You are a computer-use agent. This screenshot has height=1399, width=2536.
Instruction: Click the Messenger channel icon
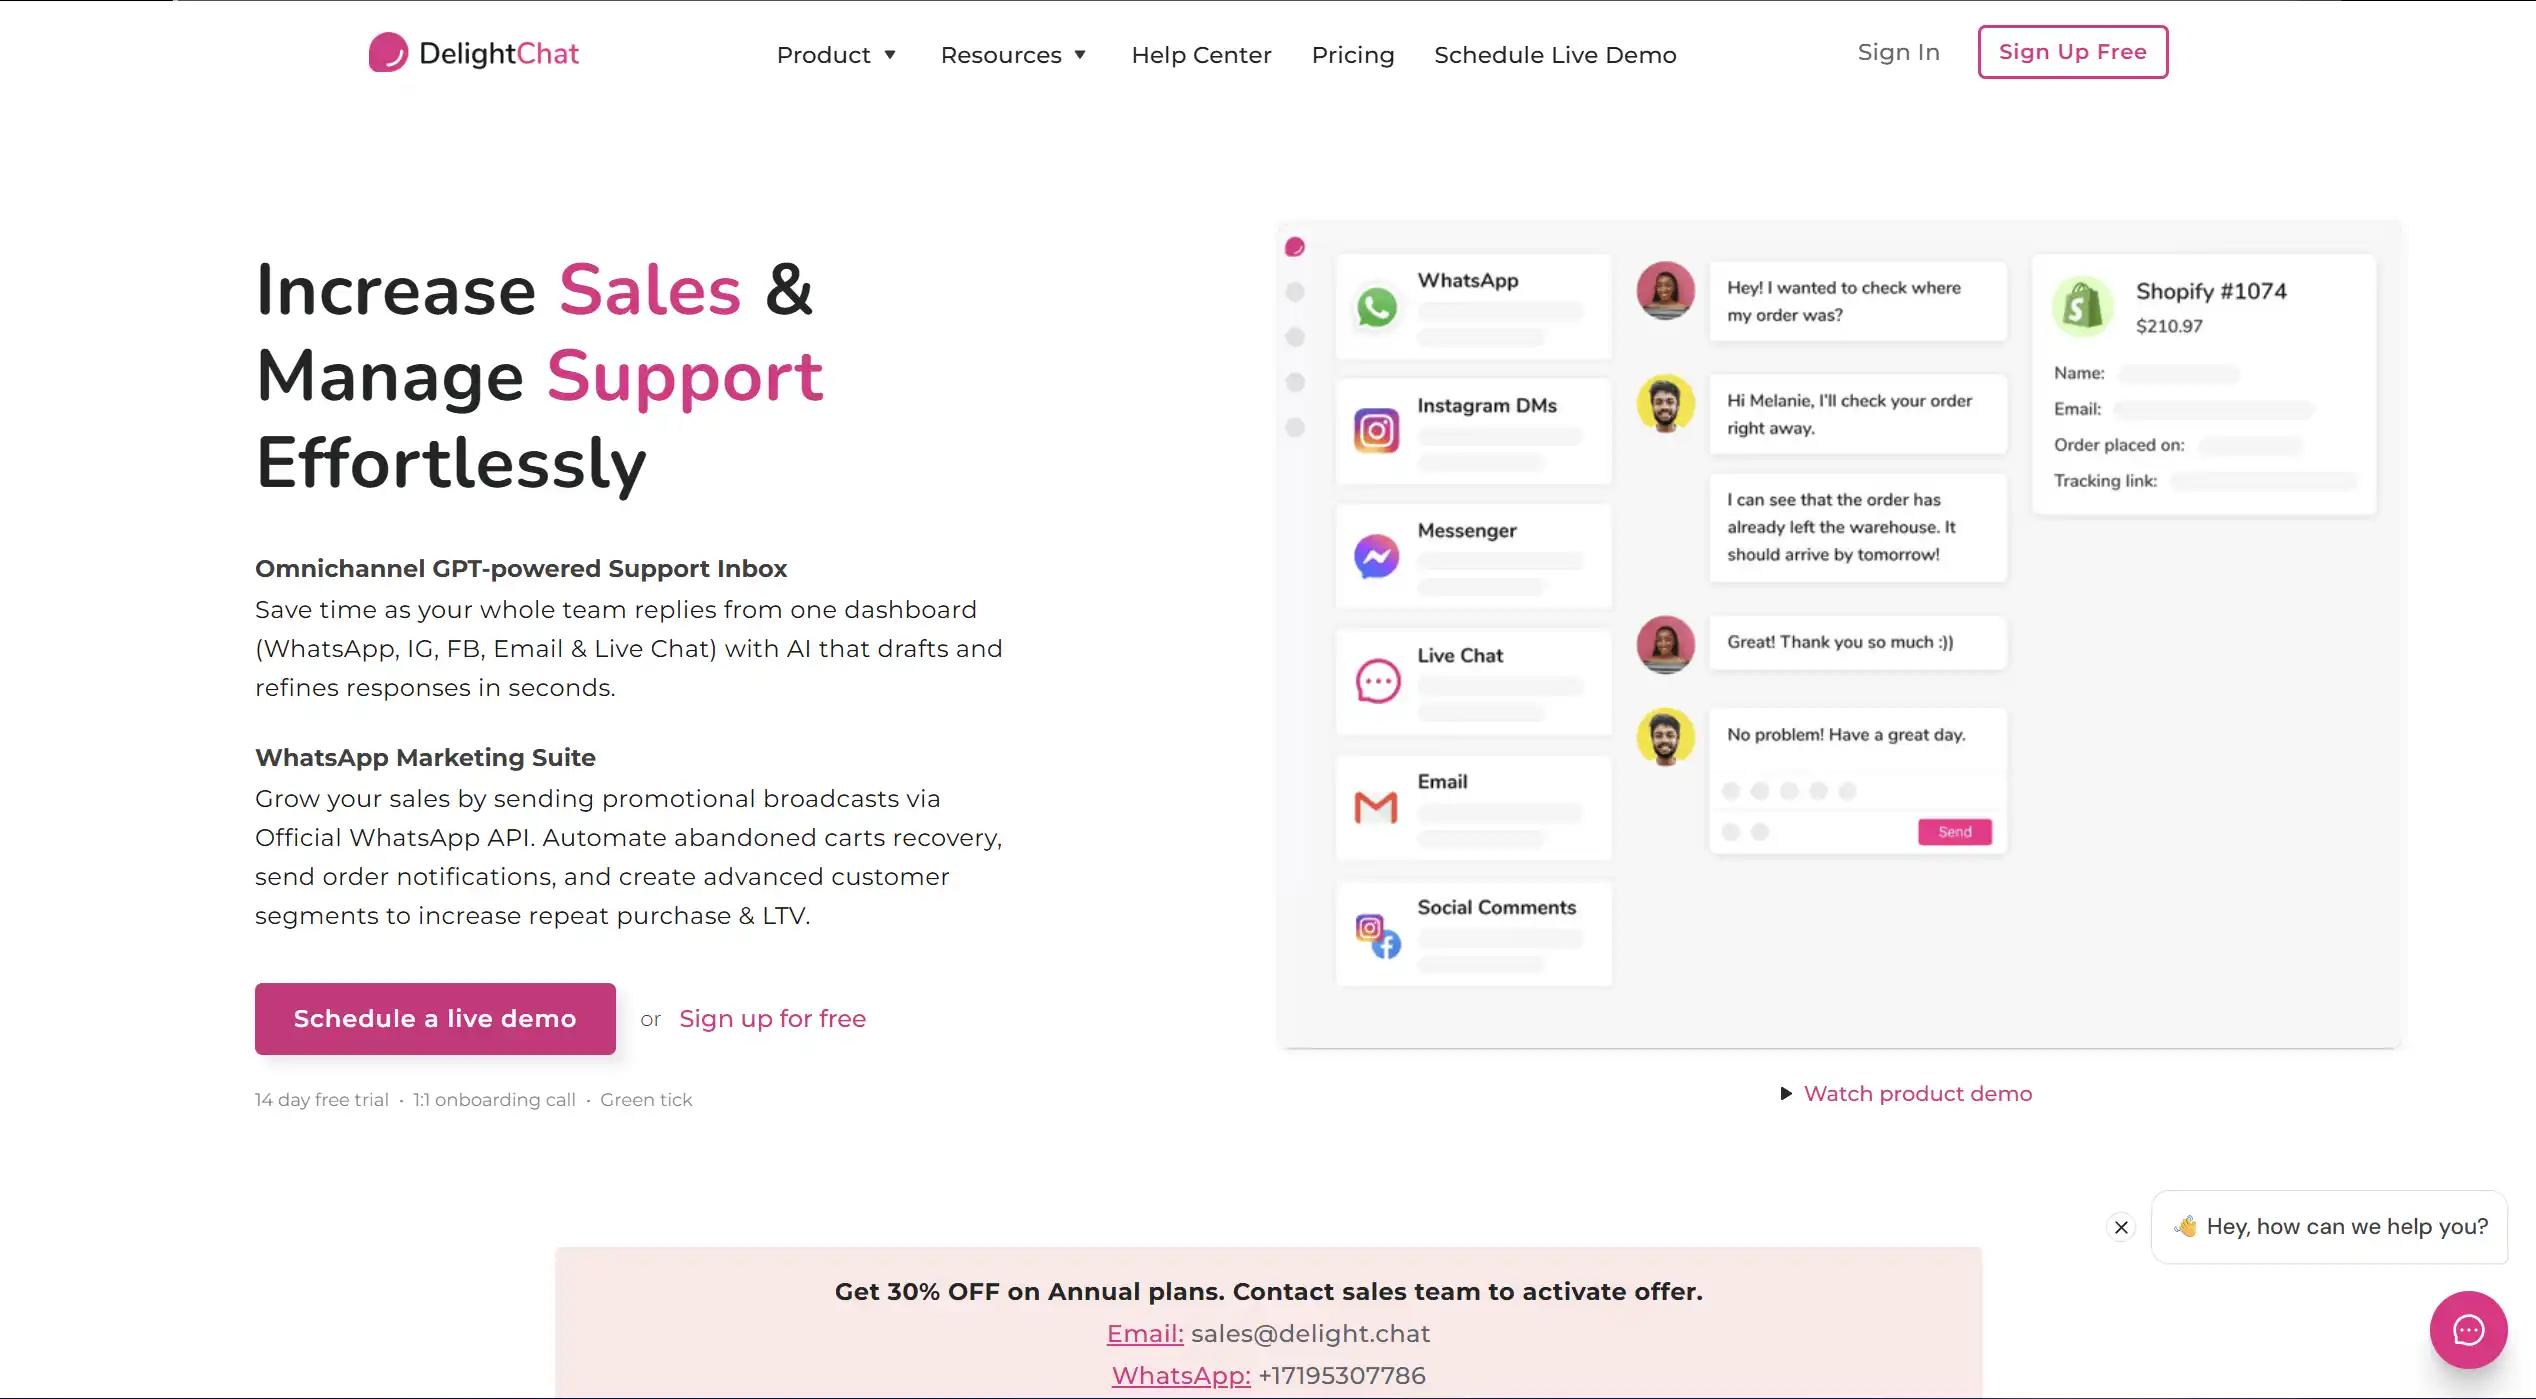[1376, 556]
